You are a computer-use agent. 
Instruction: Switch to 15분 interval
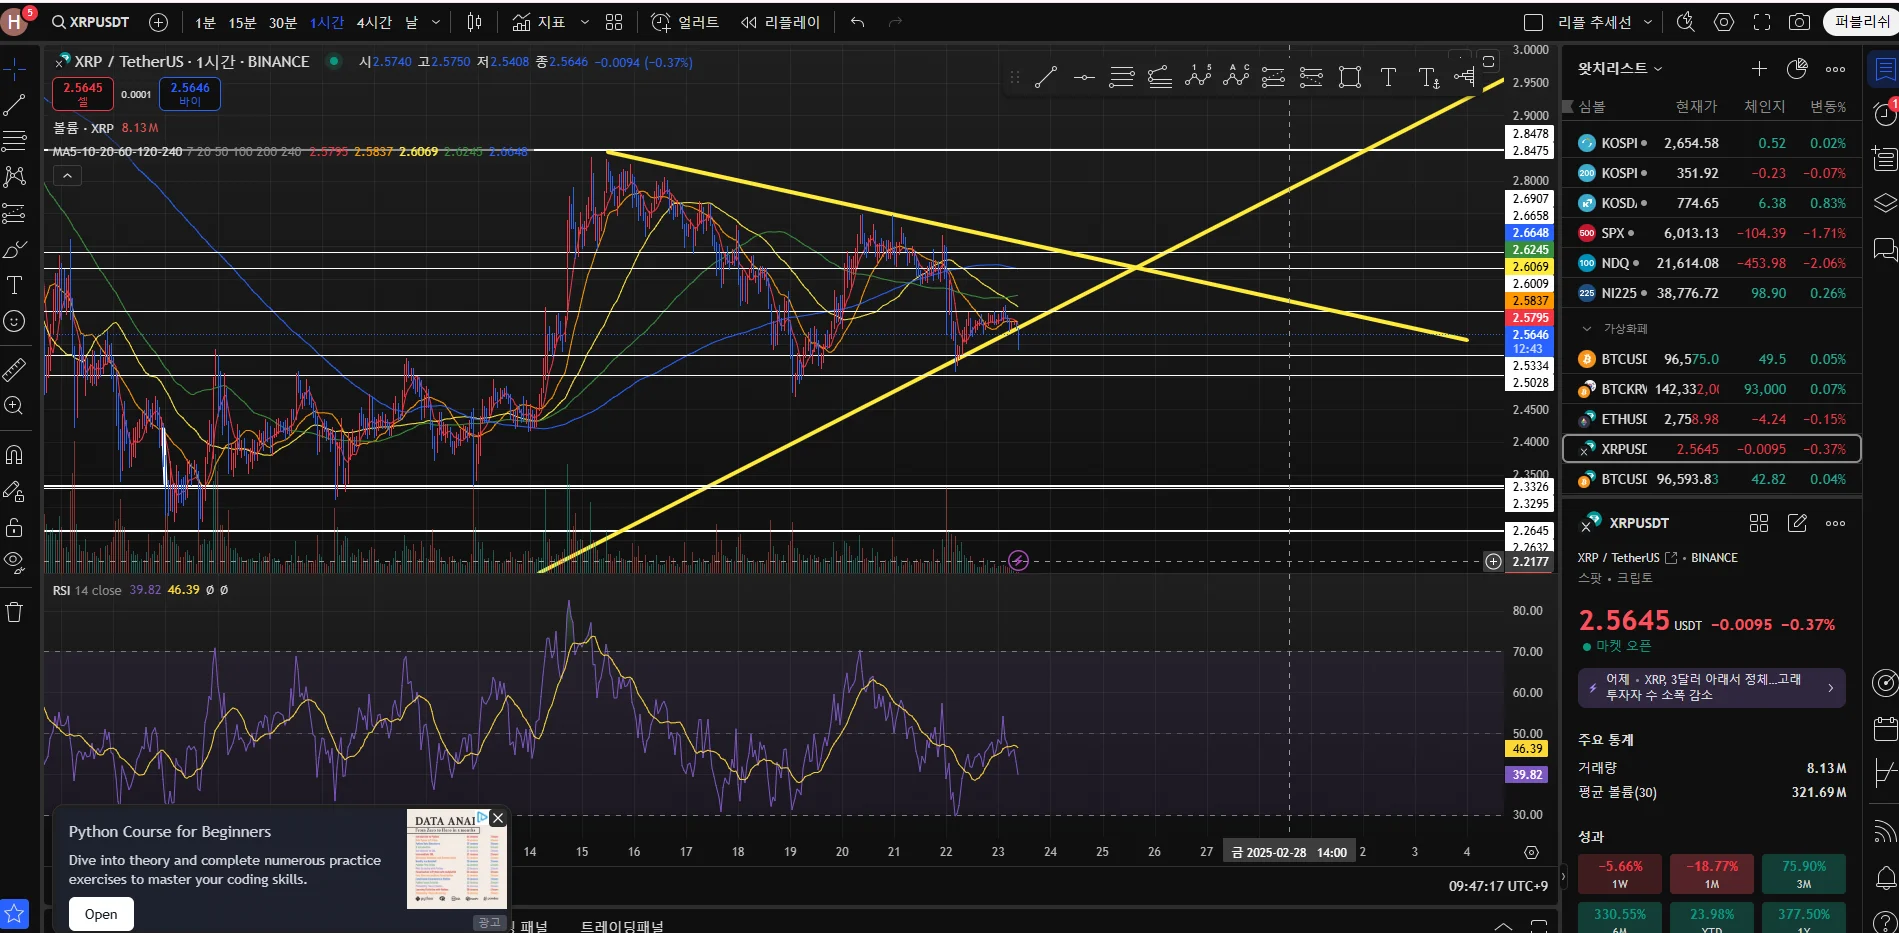(x=242, y=22)
